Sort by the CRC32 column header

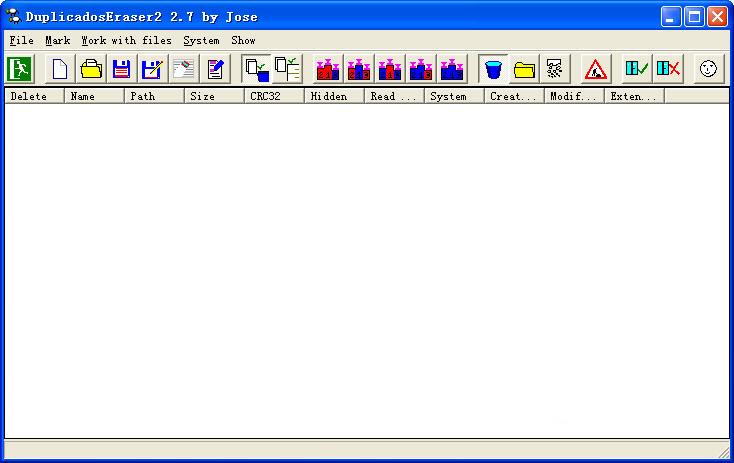[274, 96]
